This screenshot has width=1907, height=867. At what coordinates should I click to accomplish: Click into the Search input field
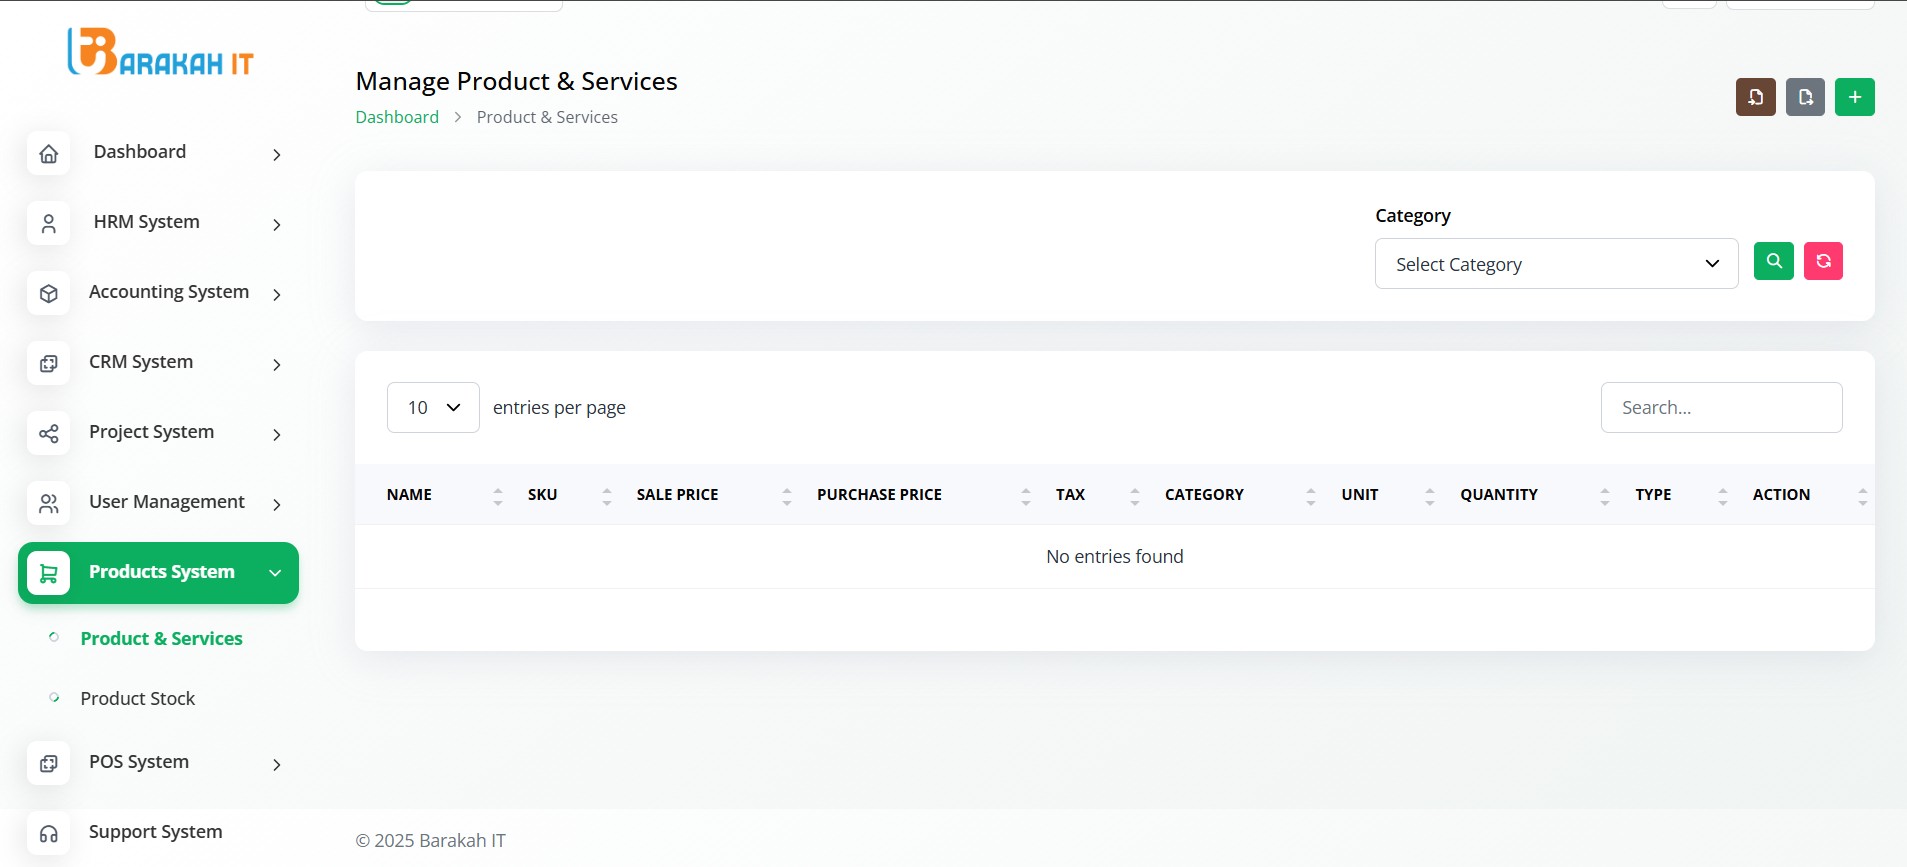(1720, 408)
